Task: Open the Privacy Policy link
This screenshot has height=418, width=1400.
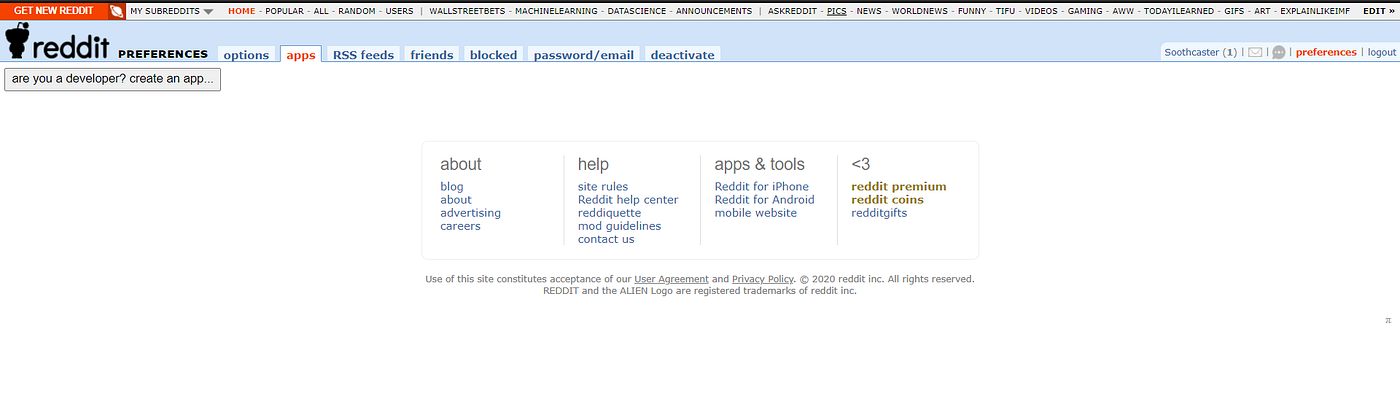Action: pyautogui.click(x=763, y=279)
